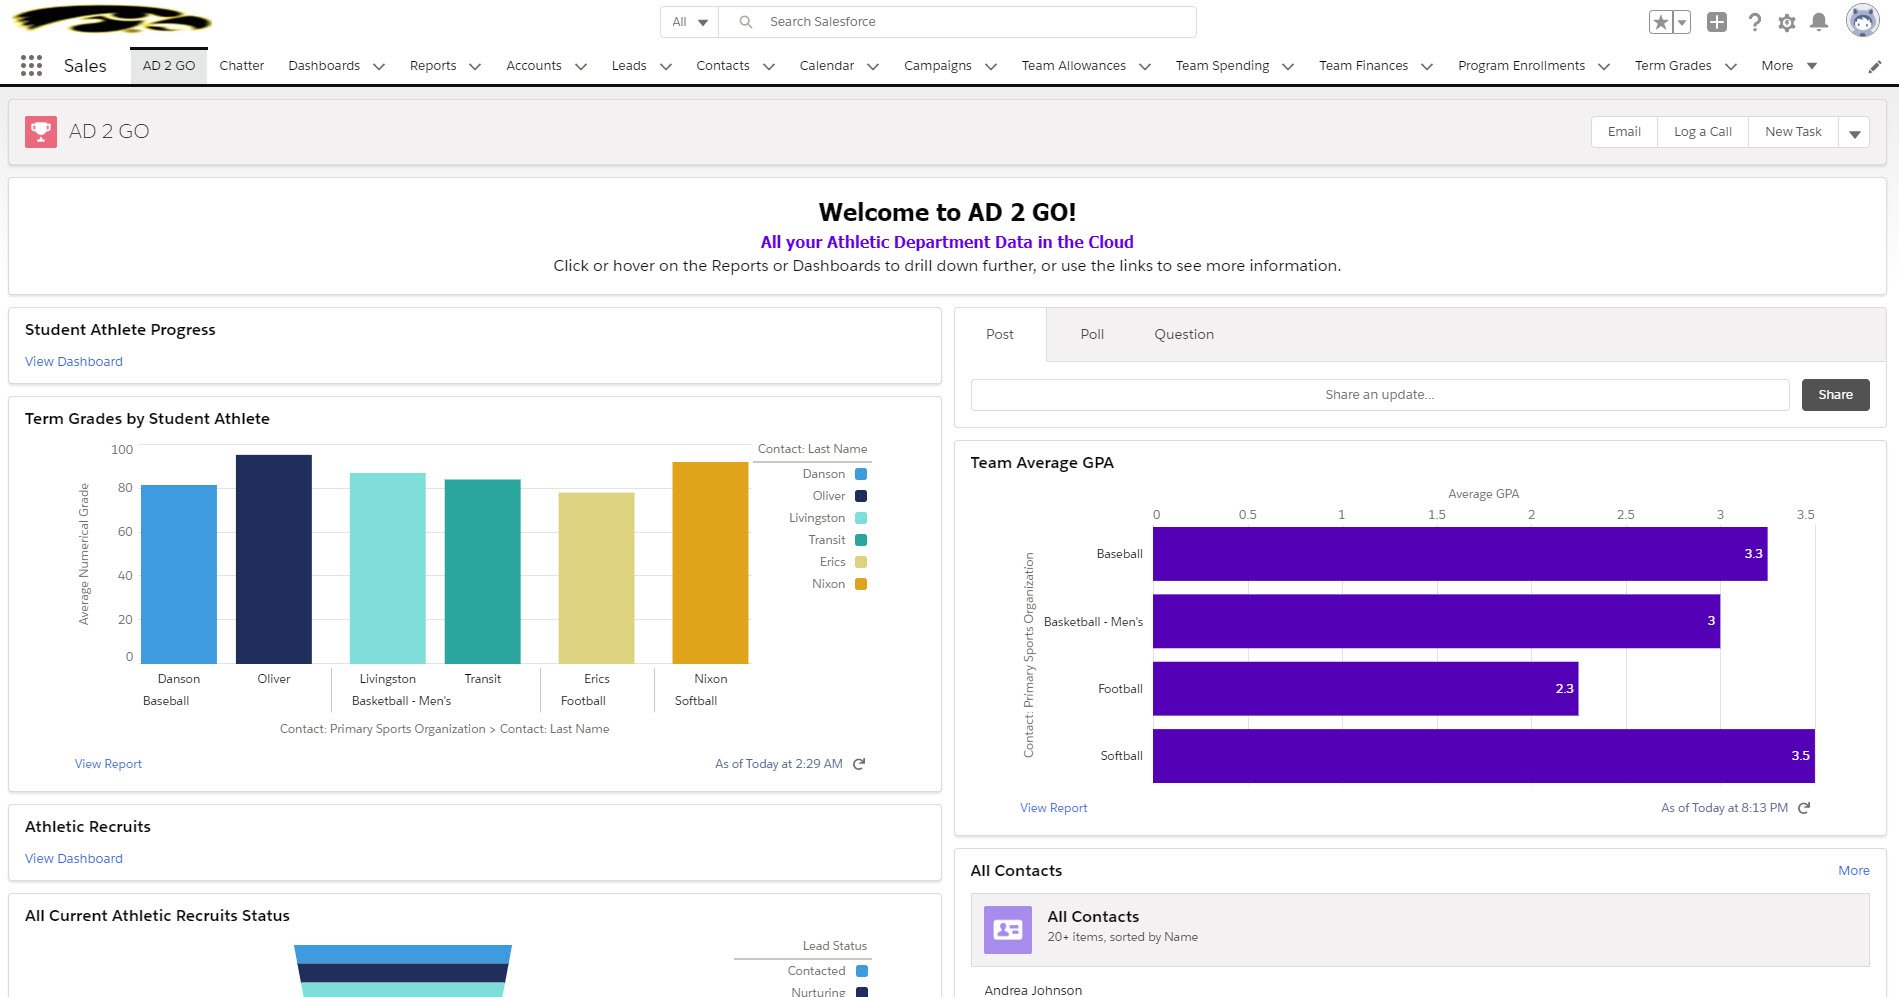Screen dimensions: 1899x997
Task: Expand the Leads tab dropdown chevron
Action: [x=665, y=67]
